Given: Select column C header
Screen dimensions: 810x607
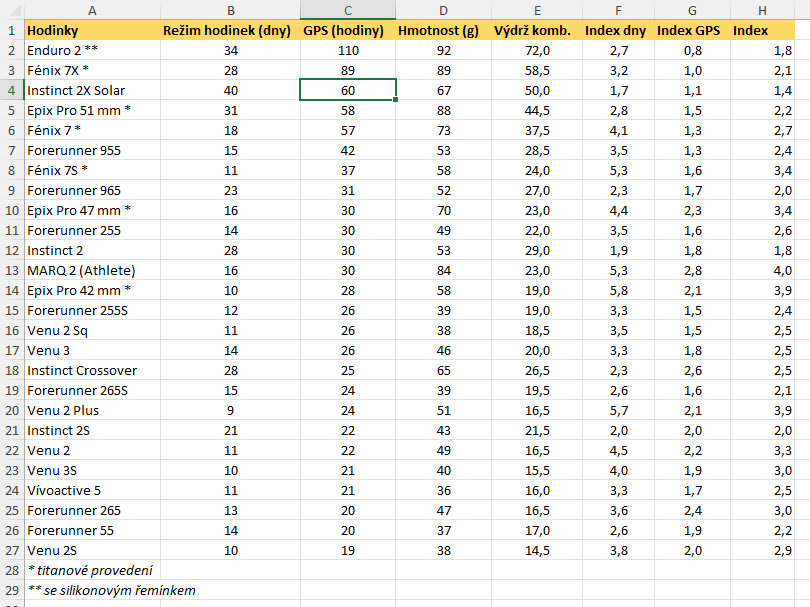Looking at the screenshot, I should click(348, 10).
